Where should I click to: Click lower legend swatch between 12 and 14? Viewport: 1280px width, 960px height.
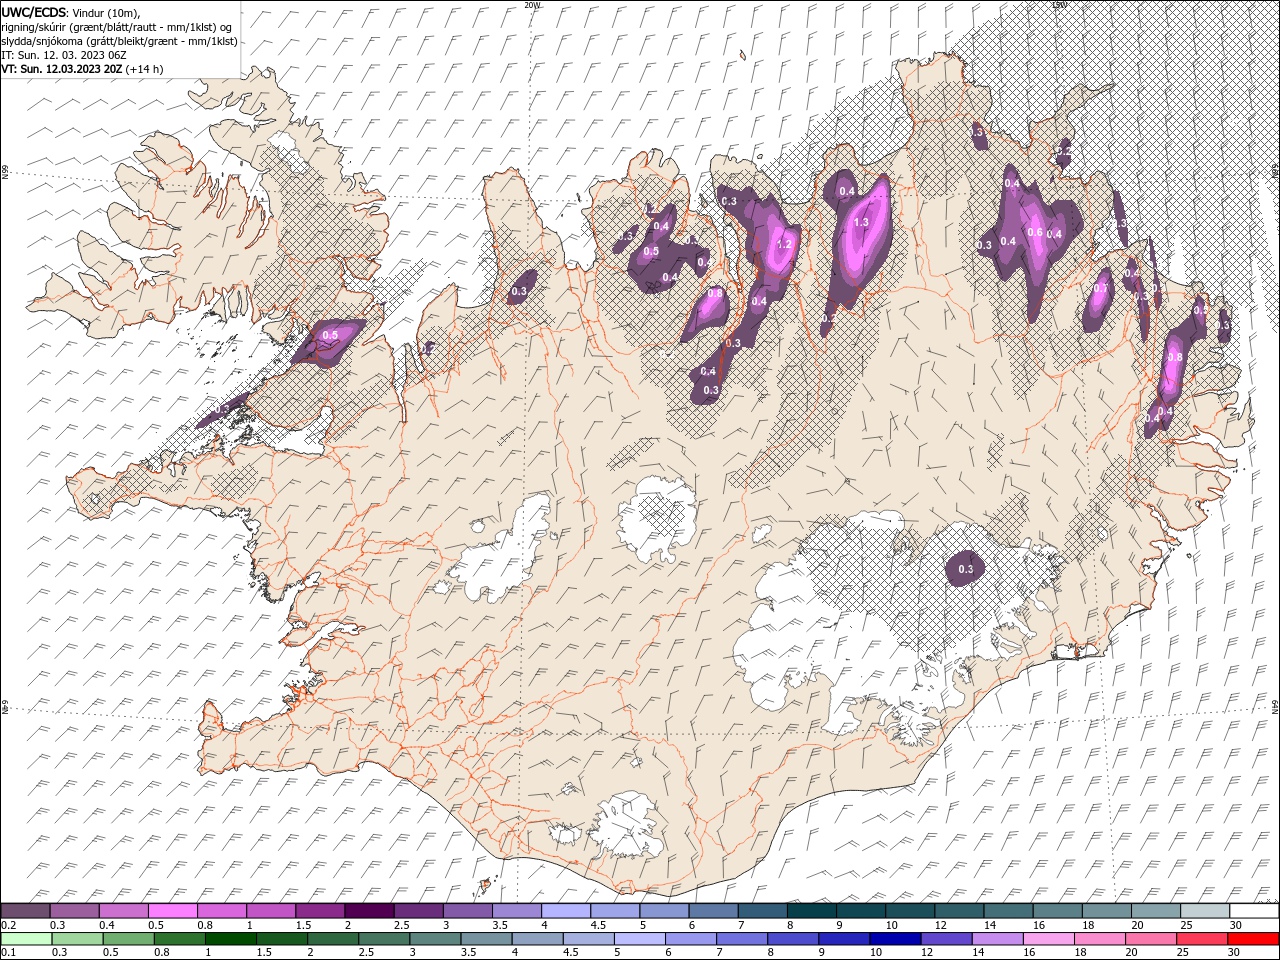tap(947, 939)
